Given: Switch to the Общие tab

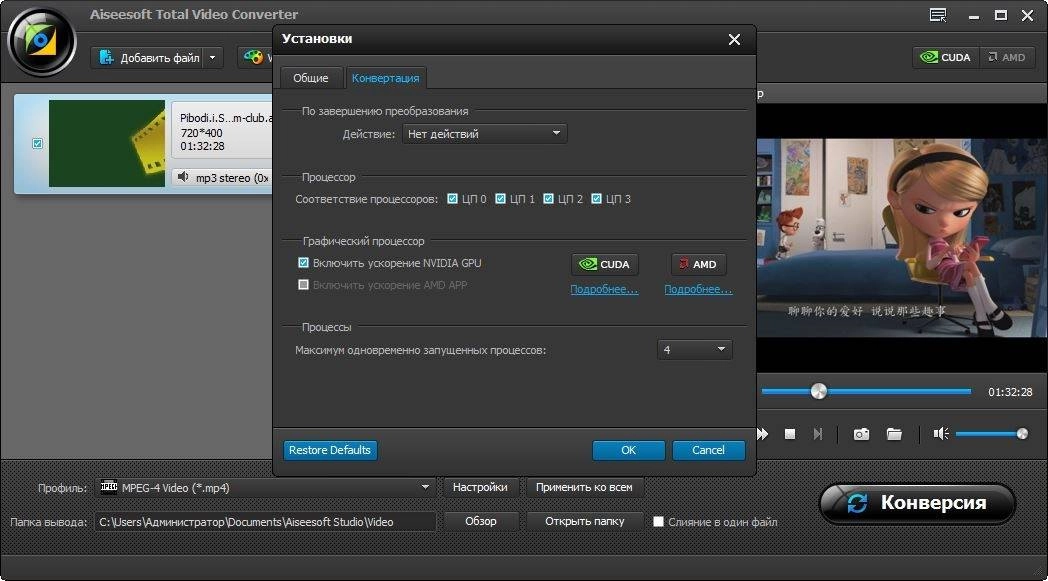Looking at the screenshot, I should coord(311,78).
